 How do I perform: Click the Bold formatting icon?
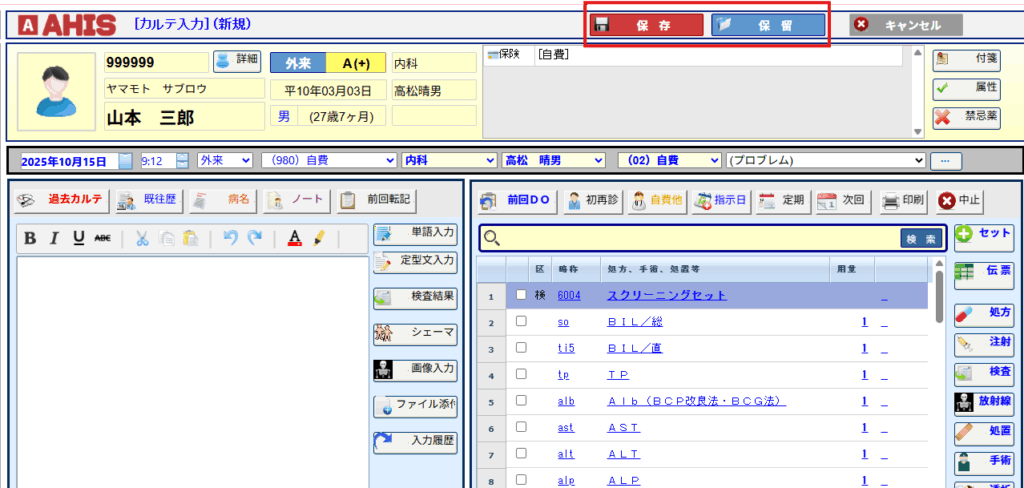click(30, 238)
